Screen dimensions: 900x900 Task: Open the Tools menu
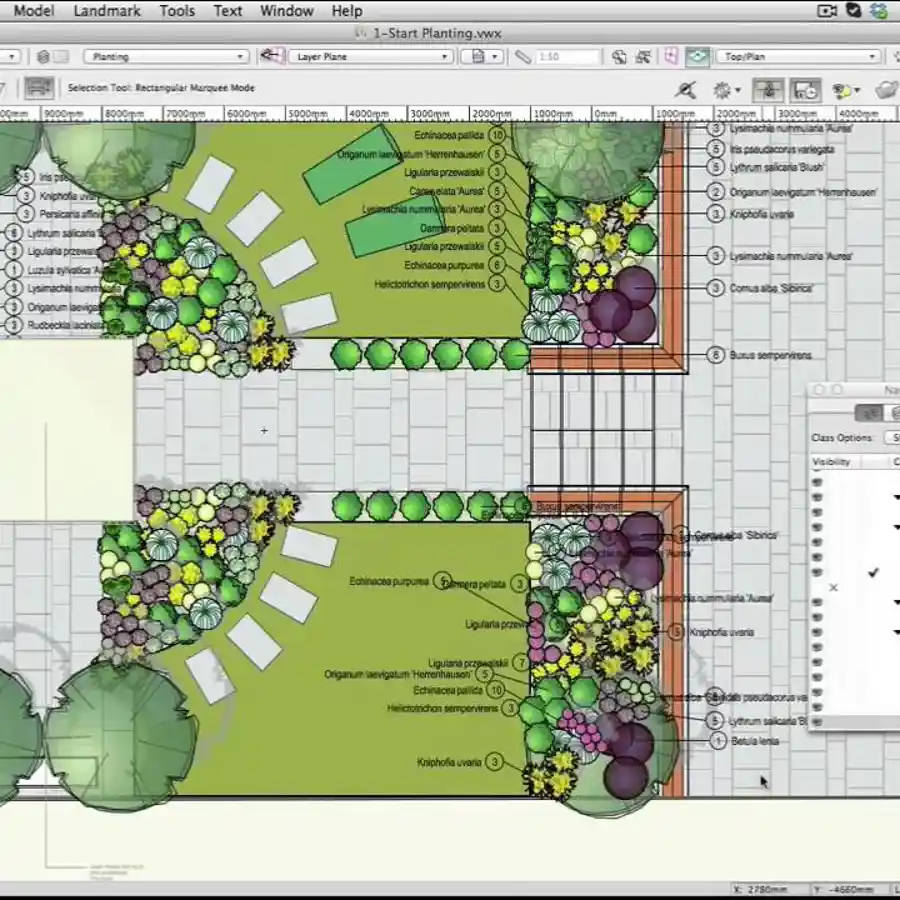(177, 11)
